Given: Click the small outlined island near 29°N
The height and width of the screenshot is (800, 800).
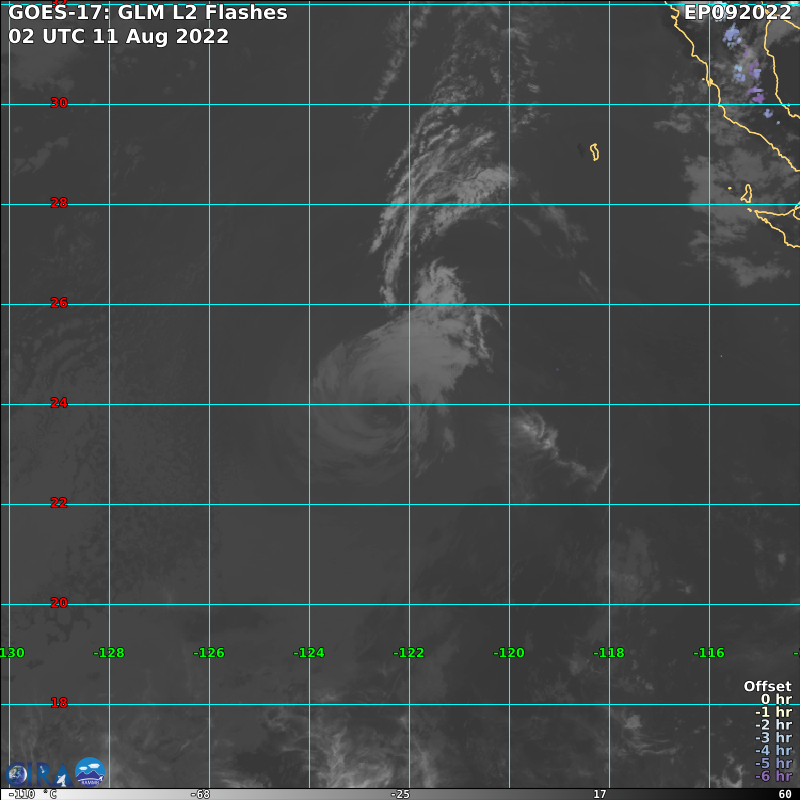Looking at the screenshot, I should [x=594, y=152].
